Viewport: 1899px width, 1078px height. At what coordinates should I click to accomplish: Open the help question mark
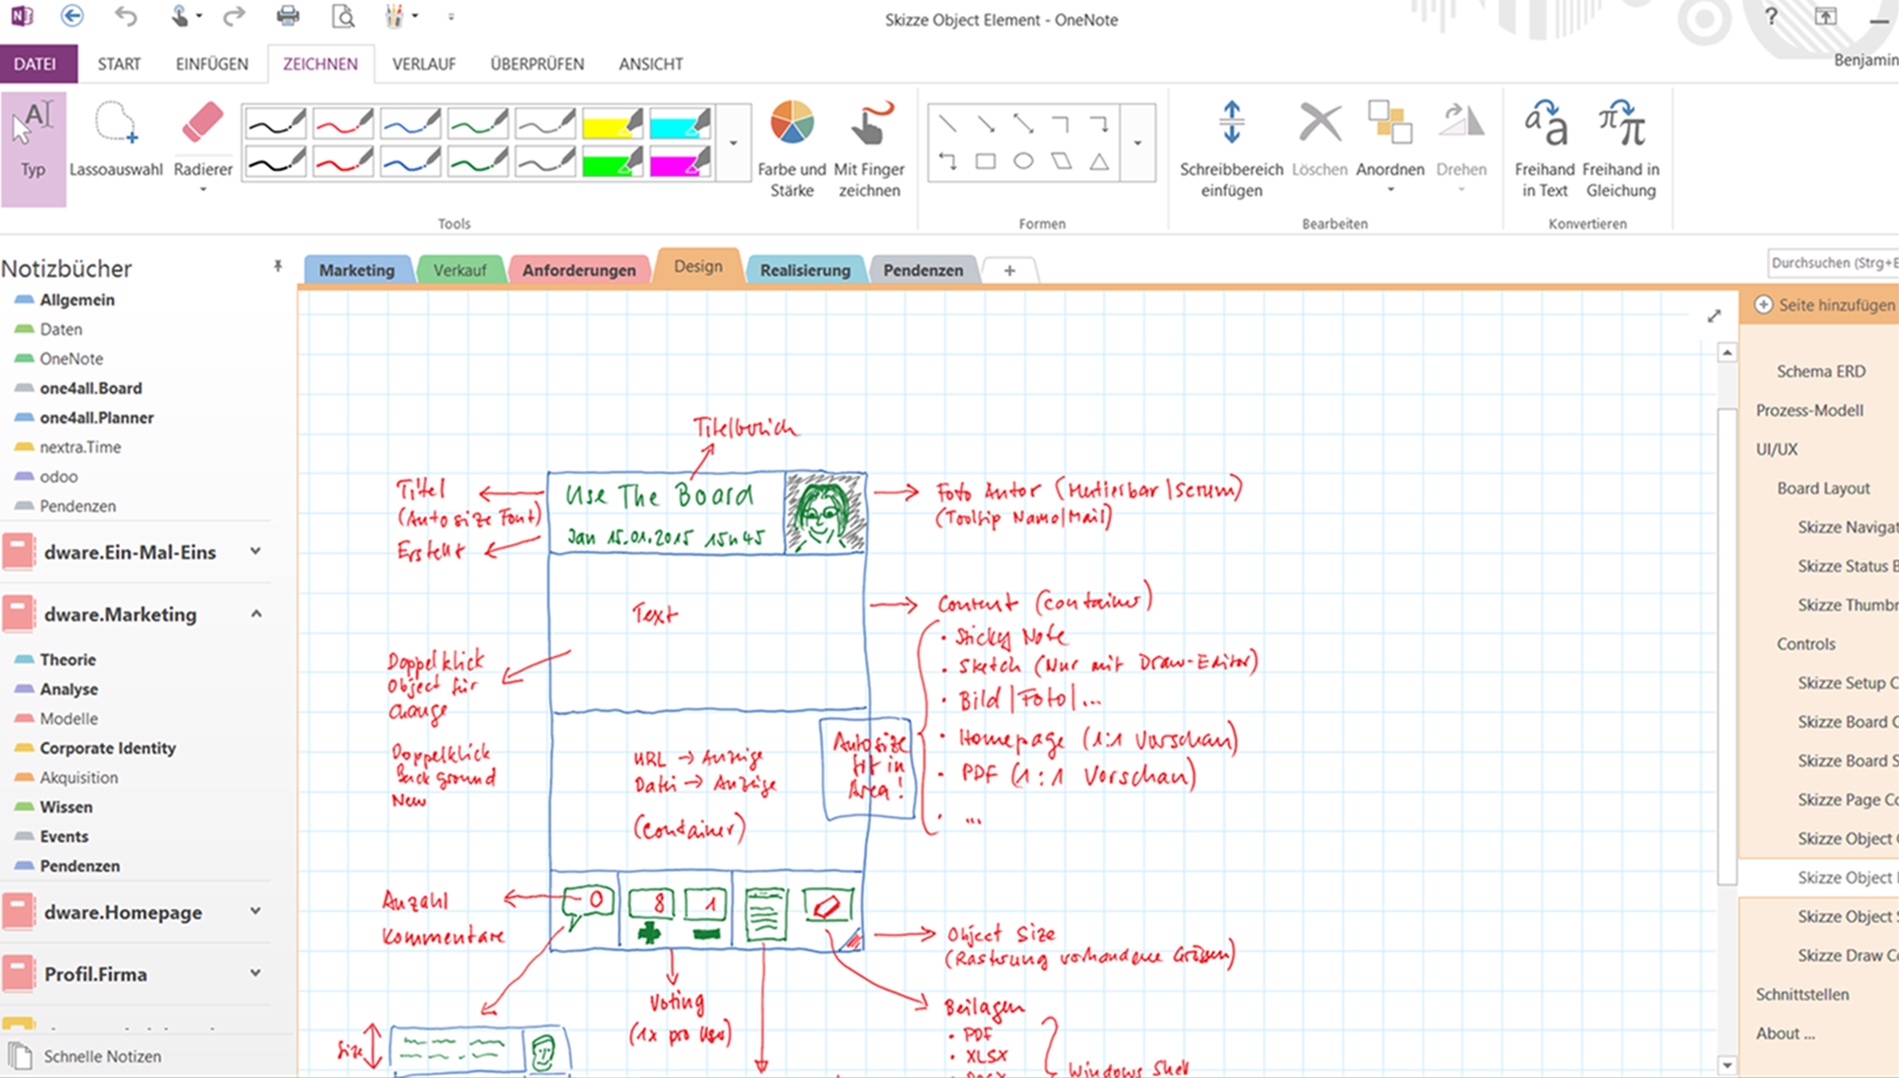pos(1771,16)
